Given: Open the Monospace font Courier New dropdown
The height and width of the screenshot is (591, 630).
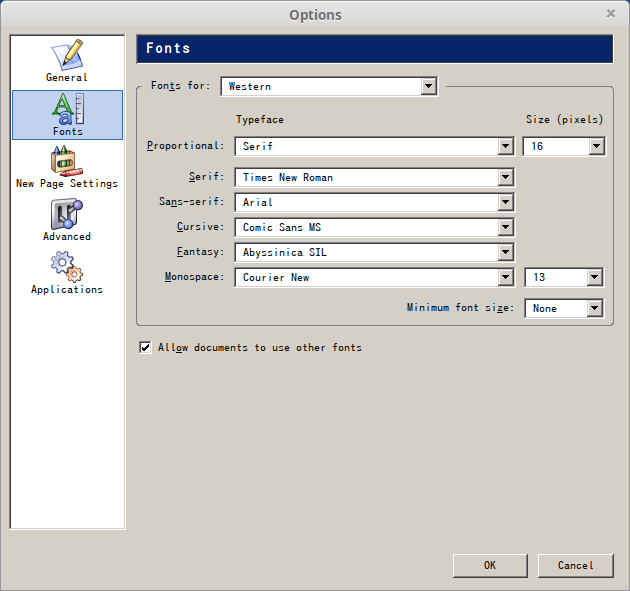Looking at the screenshot, I should point(374,277).
